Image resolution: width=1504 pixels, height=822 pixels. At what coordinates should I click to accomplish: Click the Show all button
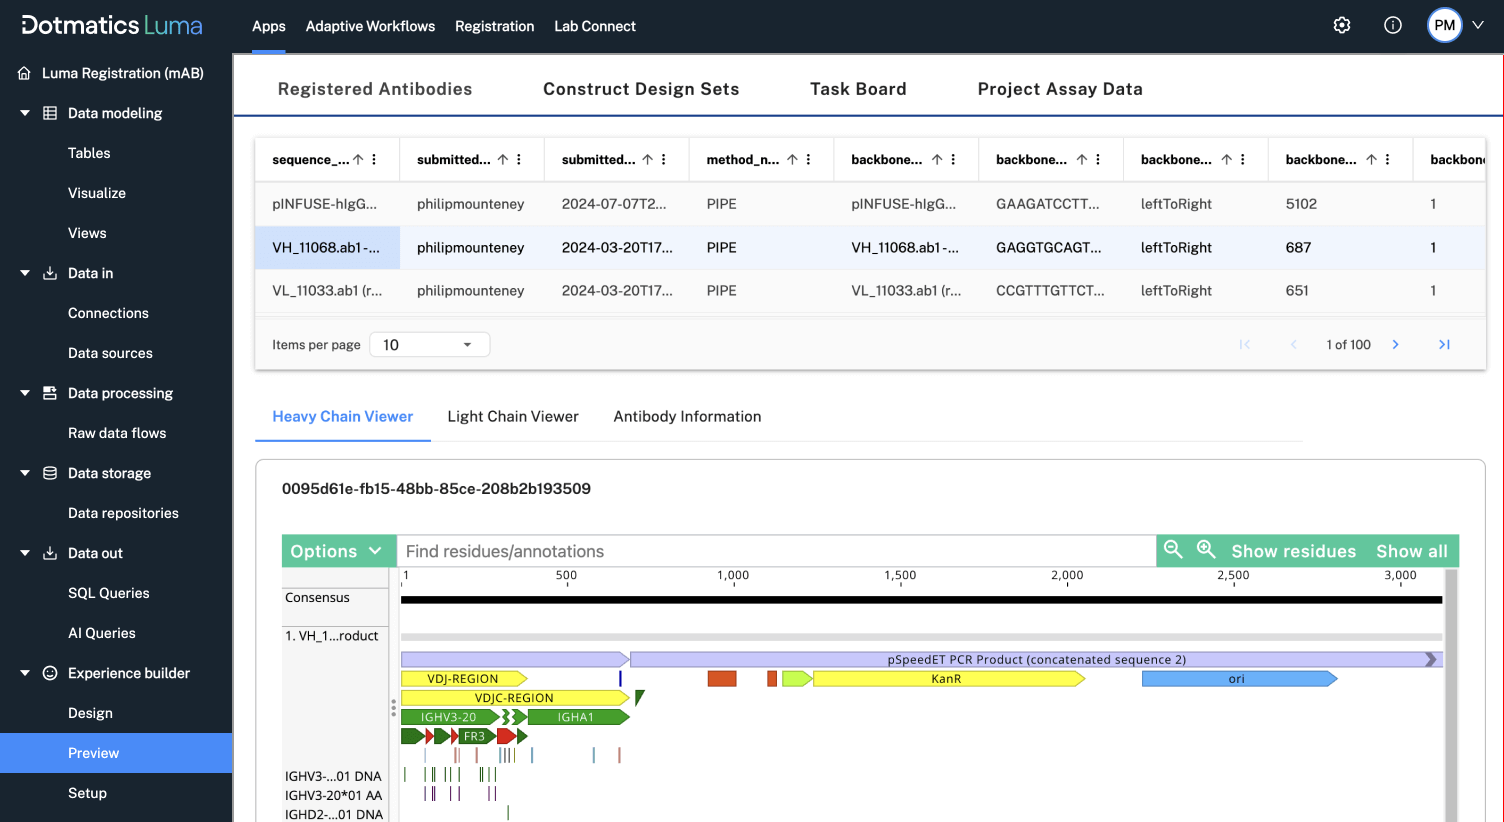1411,551
